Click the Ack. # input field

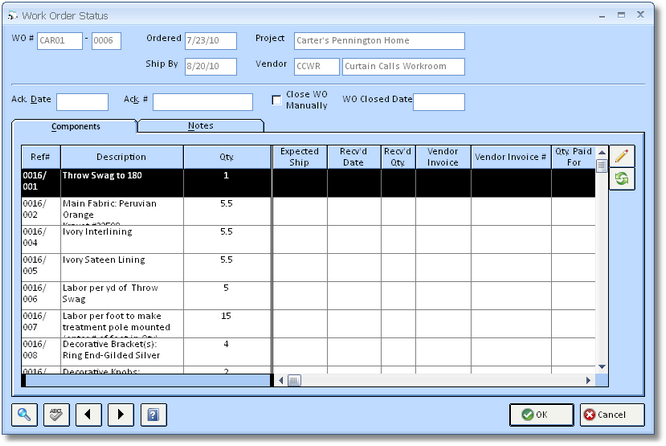pos(203,102)
